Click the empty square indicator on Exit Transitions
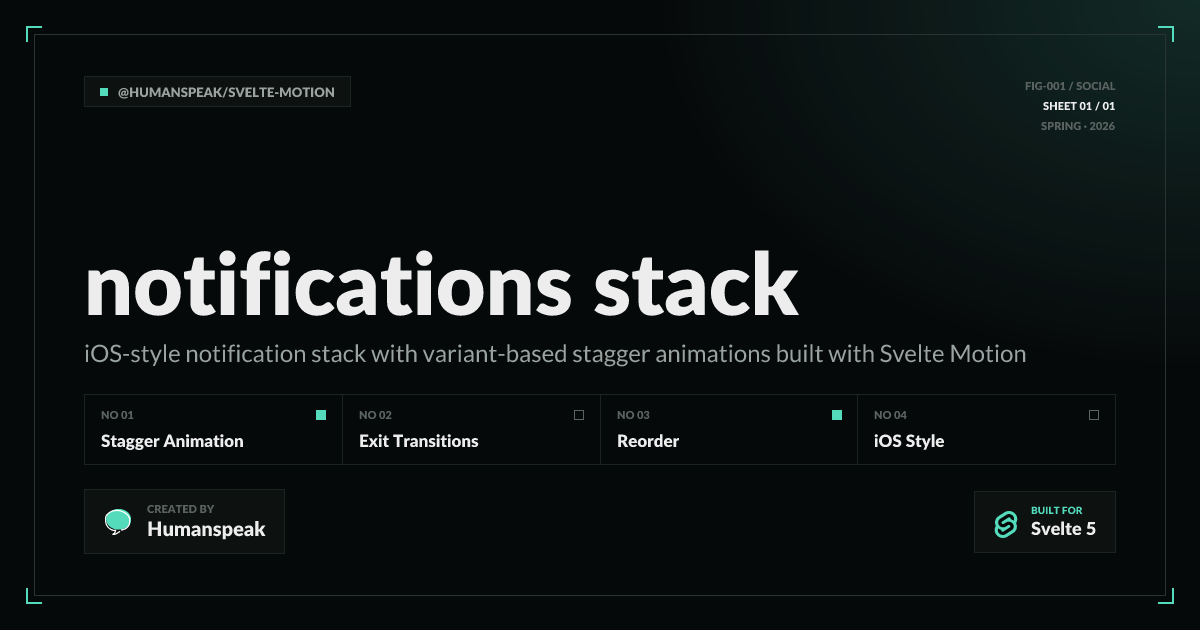This screenshot has height=630, width=1200. pyautogui.click(x=579, y=415)
